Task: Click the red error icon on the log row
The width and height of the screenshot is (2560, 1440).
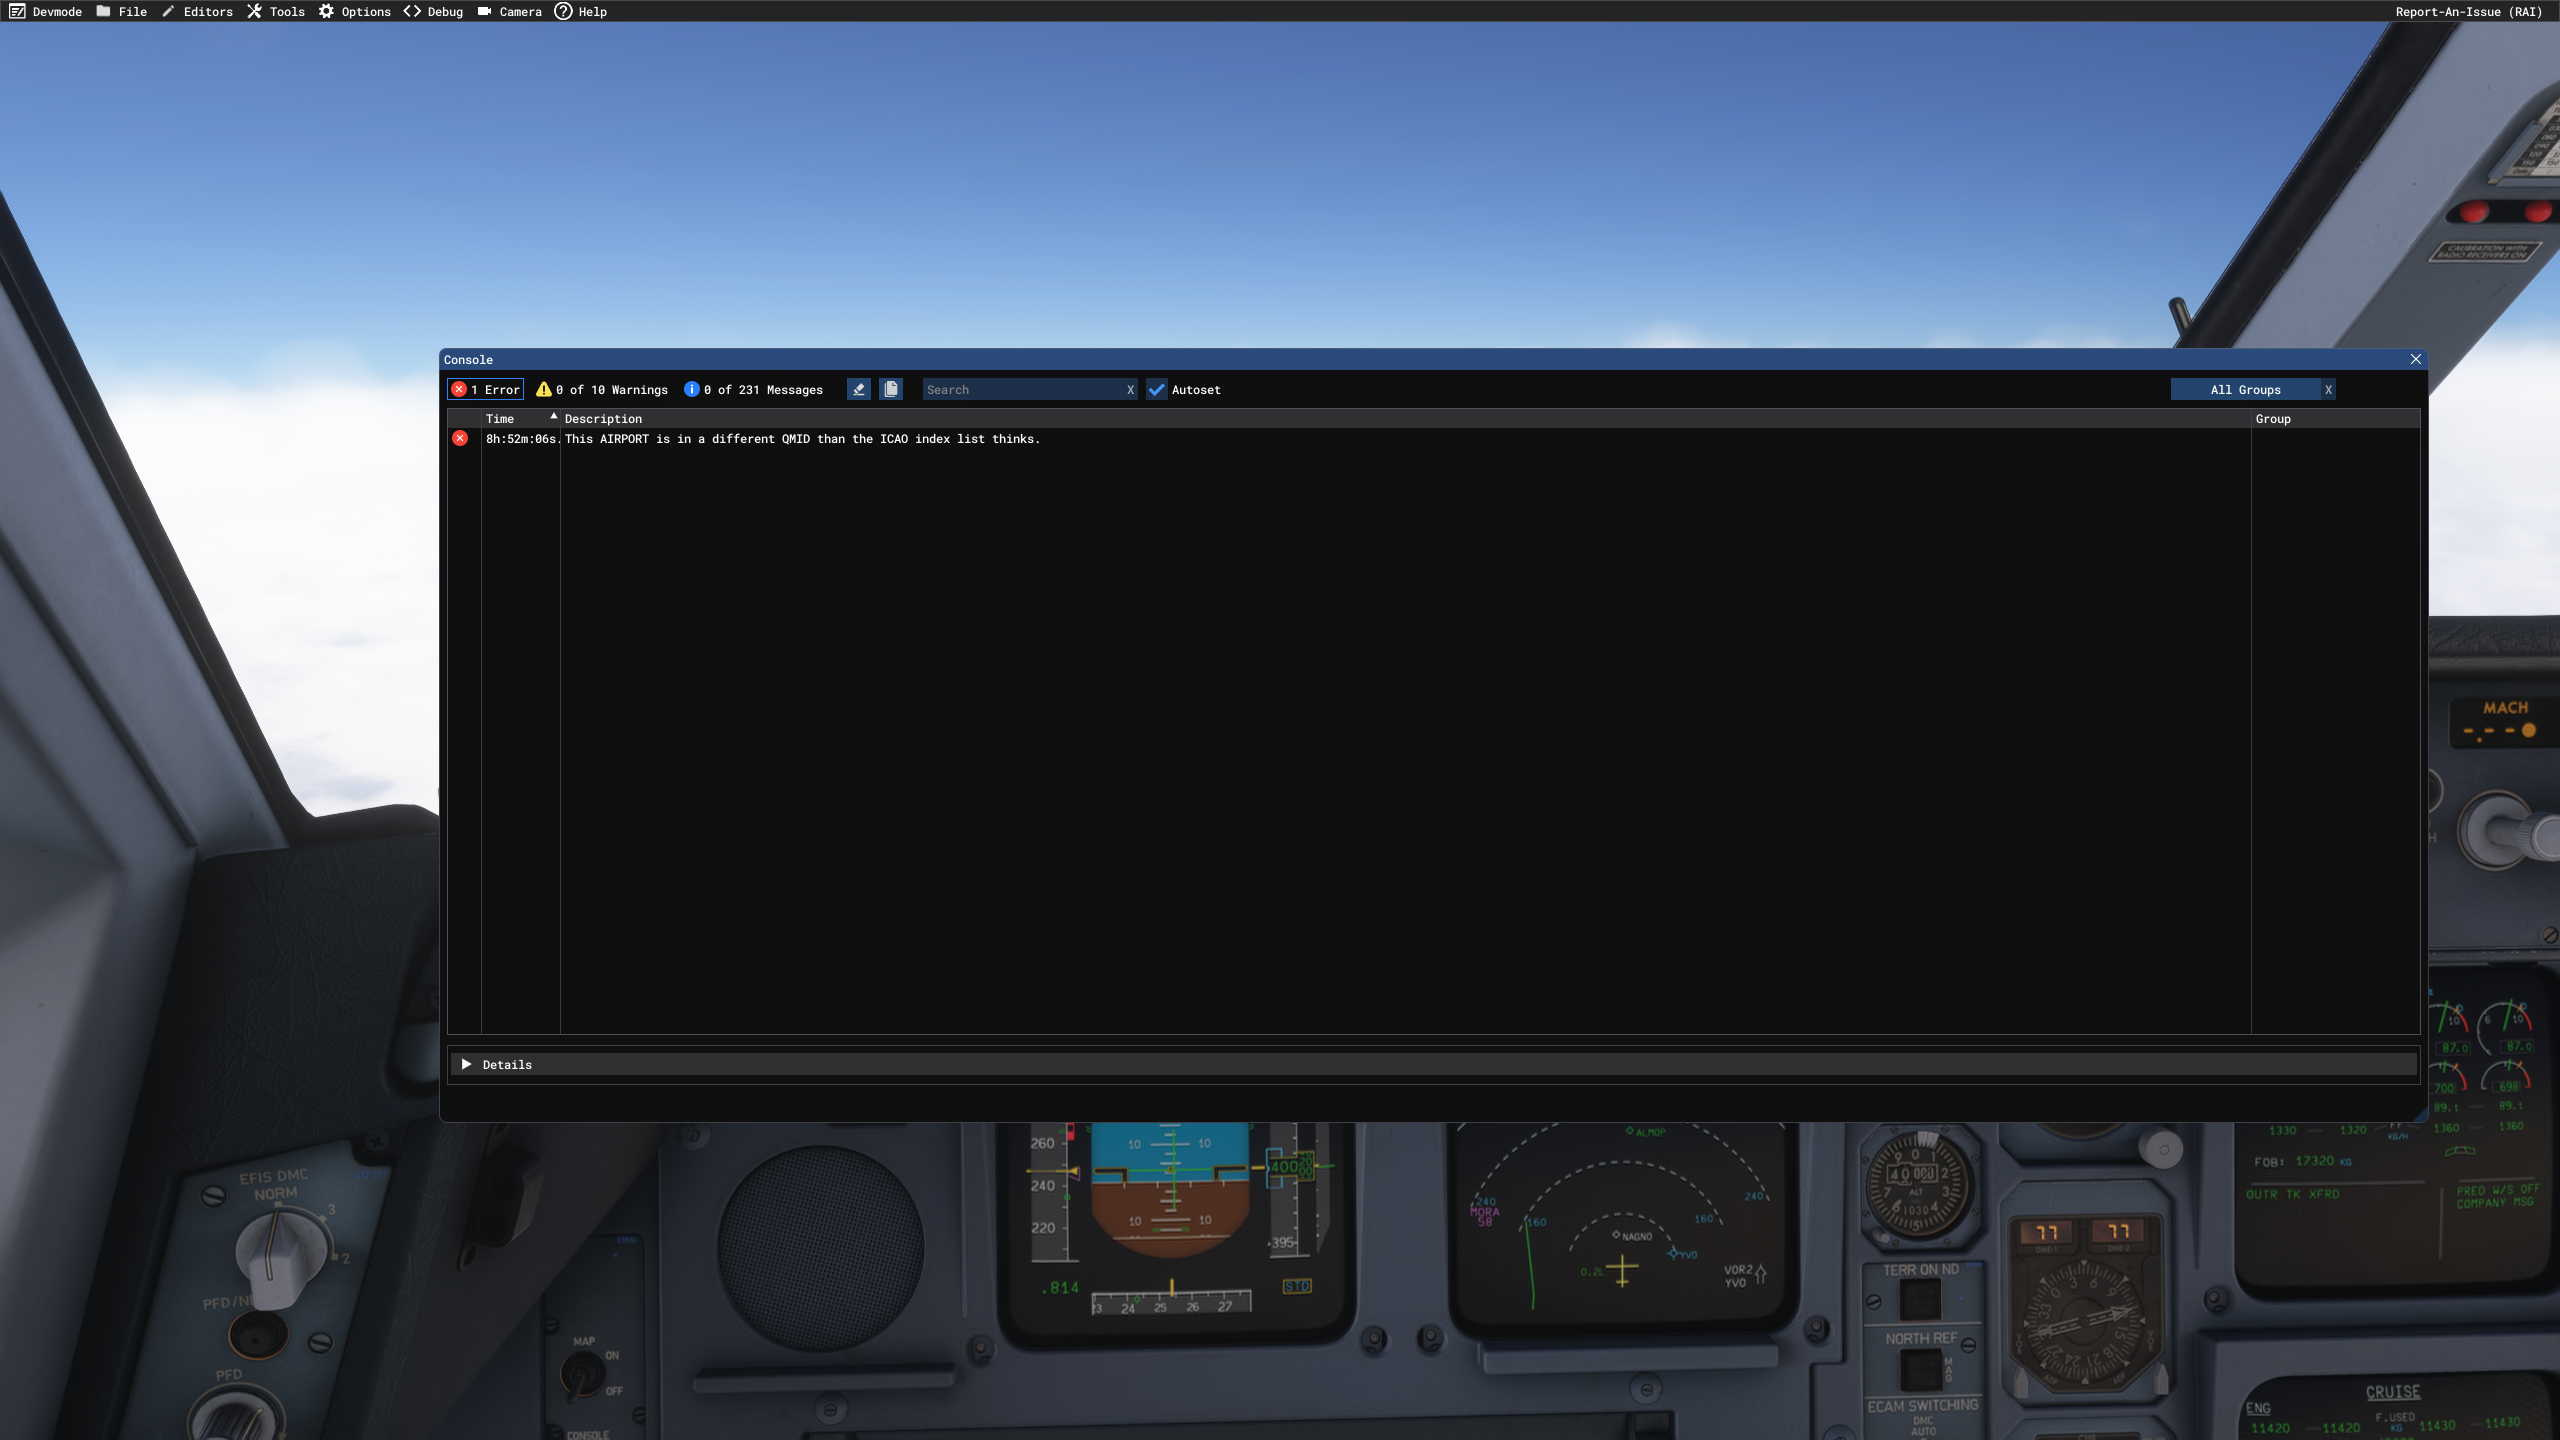Action: click(x=460, y=438)
